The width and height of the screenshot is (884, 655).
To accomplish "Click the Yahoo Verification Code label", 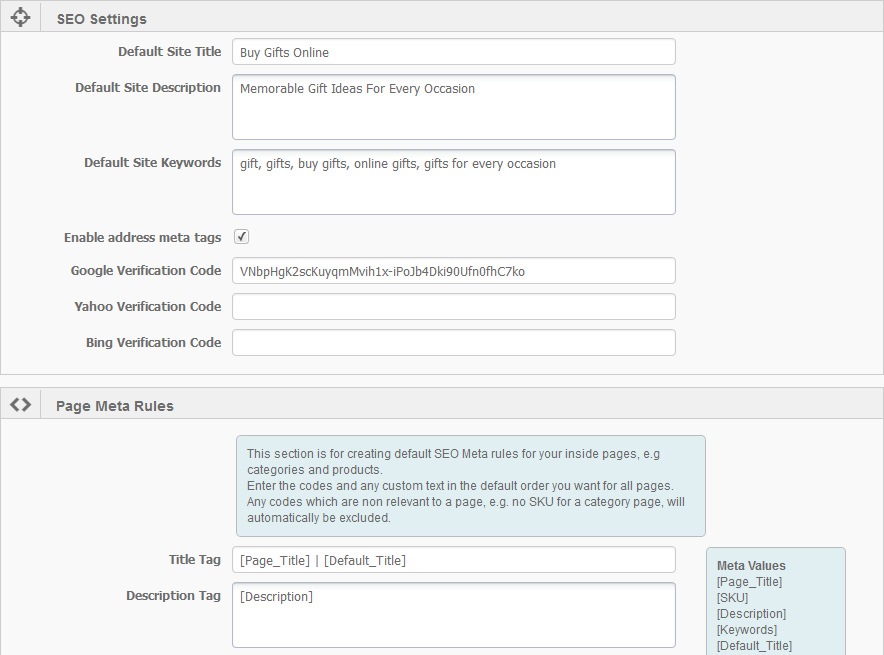I will click(x=148, y=306).
